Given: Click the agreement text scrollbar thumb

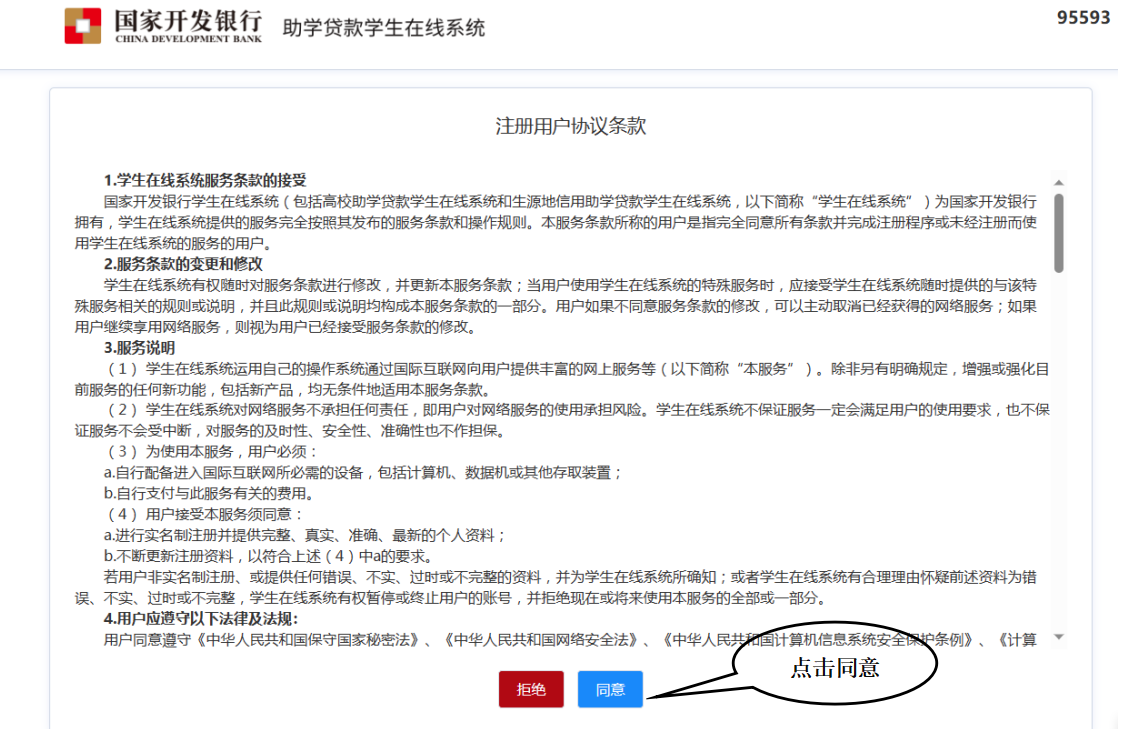Looking at the screenshot, I should 1058,232.
